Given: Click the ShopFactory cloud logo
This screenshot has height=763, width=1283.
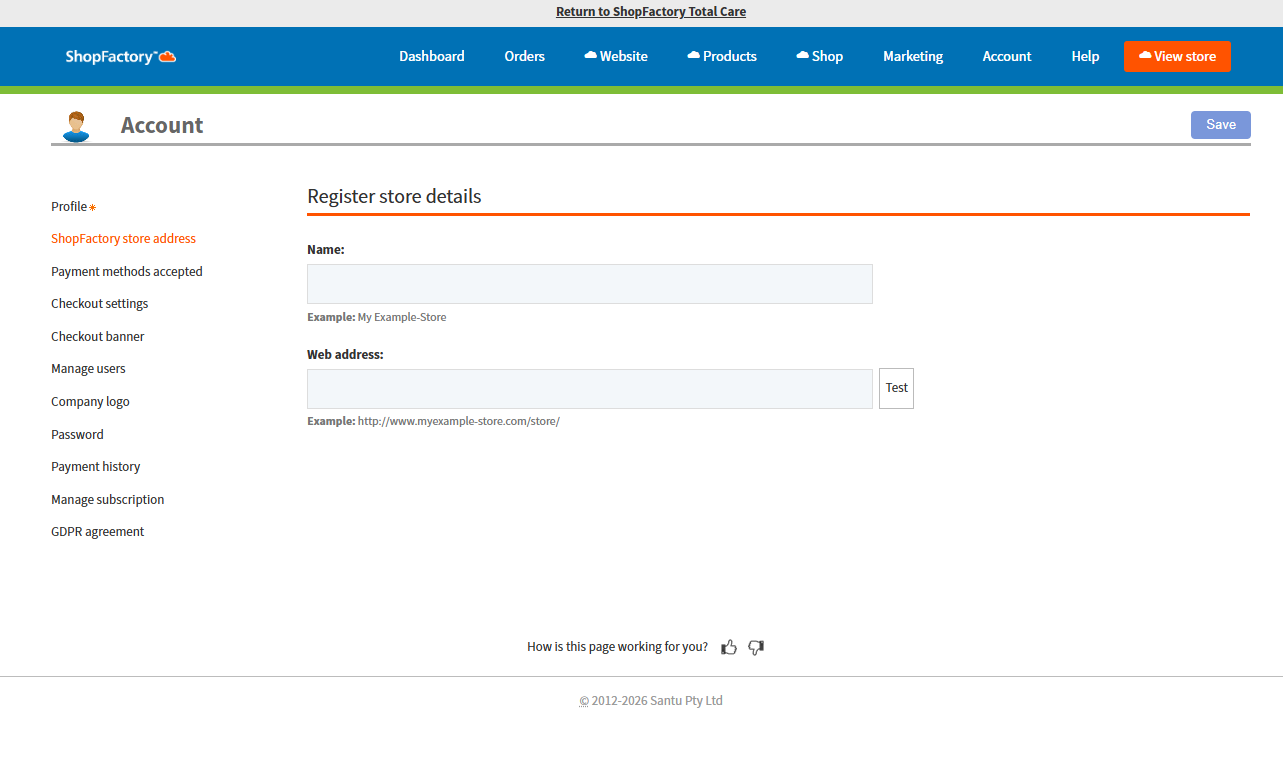Looking at the screenshot, I should [x=121, y=57].
